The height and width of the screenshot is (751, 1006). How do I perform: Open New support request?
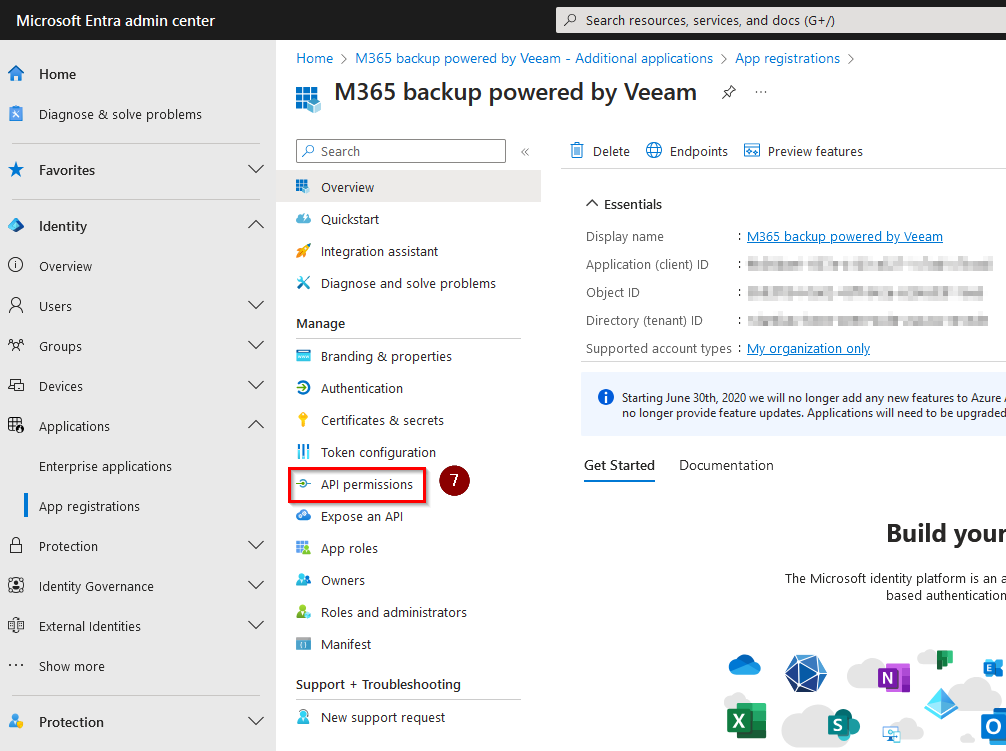(x=383, y=717)
